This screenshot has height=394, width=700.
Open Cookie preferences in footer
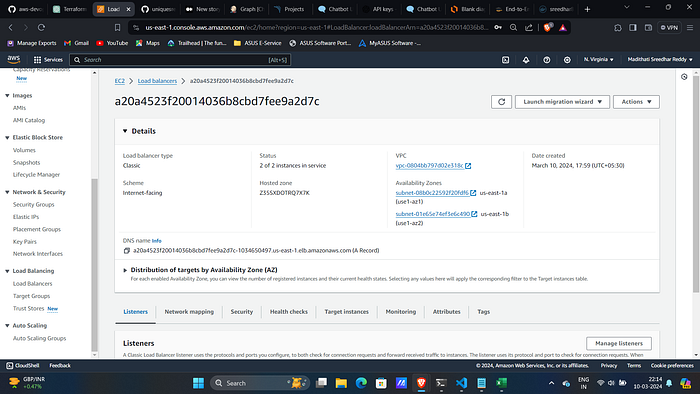click(x=672, y=365)
